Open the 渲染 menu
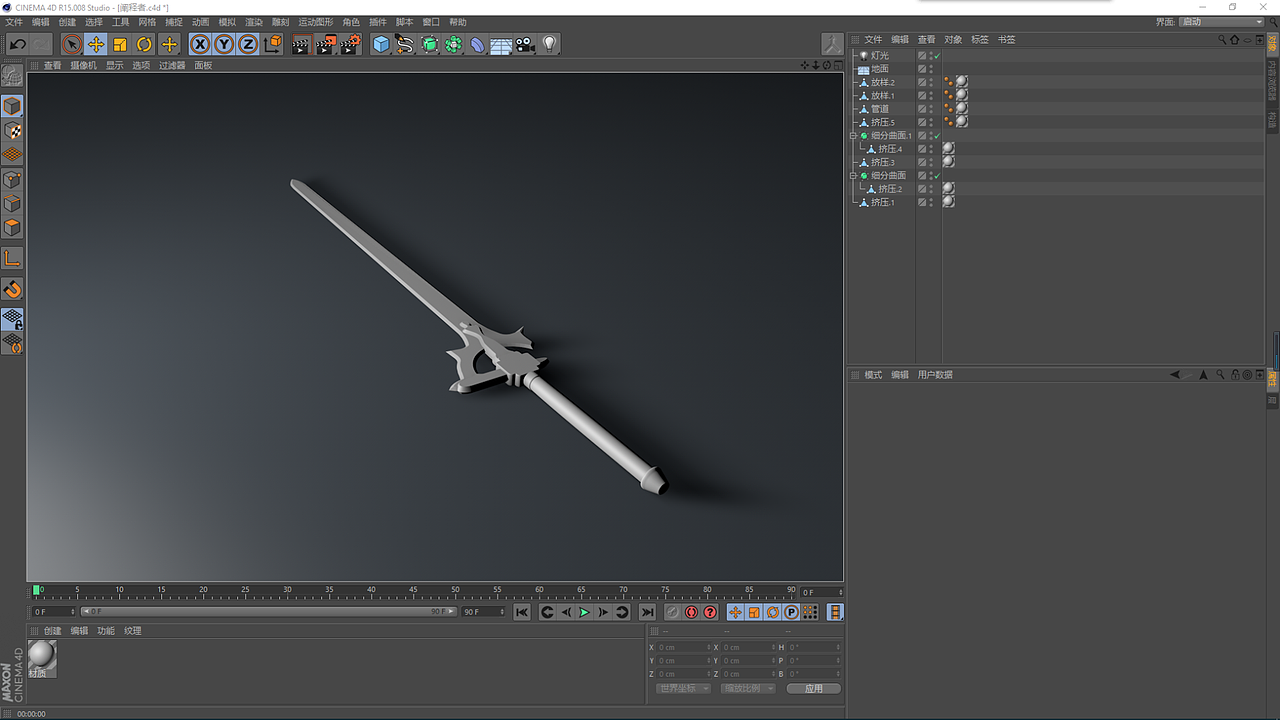1280x720 pixels. click(x=254, y=22)
